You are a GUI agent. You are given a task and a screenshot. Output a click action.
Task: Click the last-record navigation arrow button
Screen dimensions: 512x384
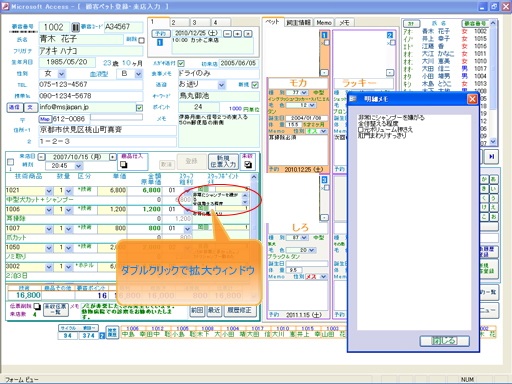tap(492, 157)
